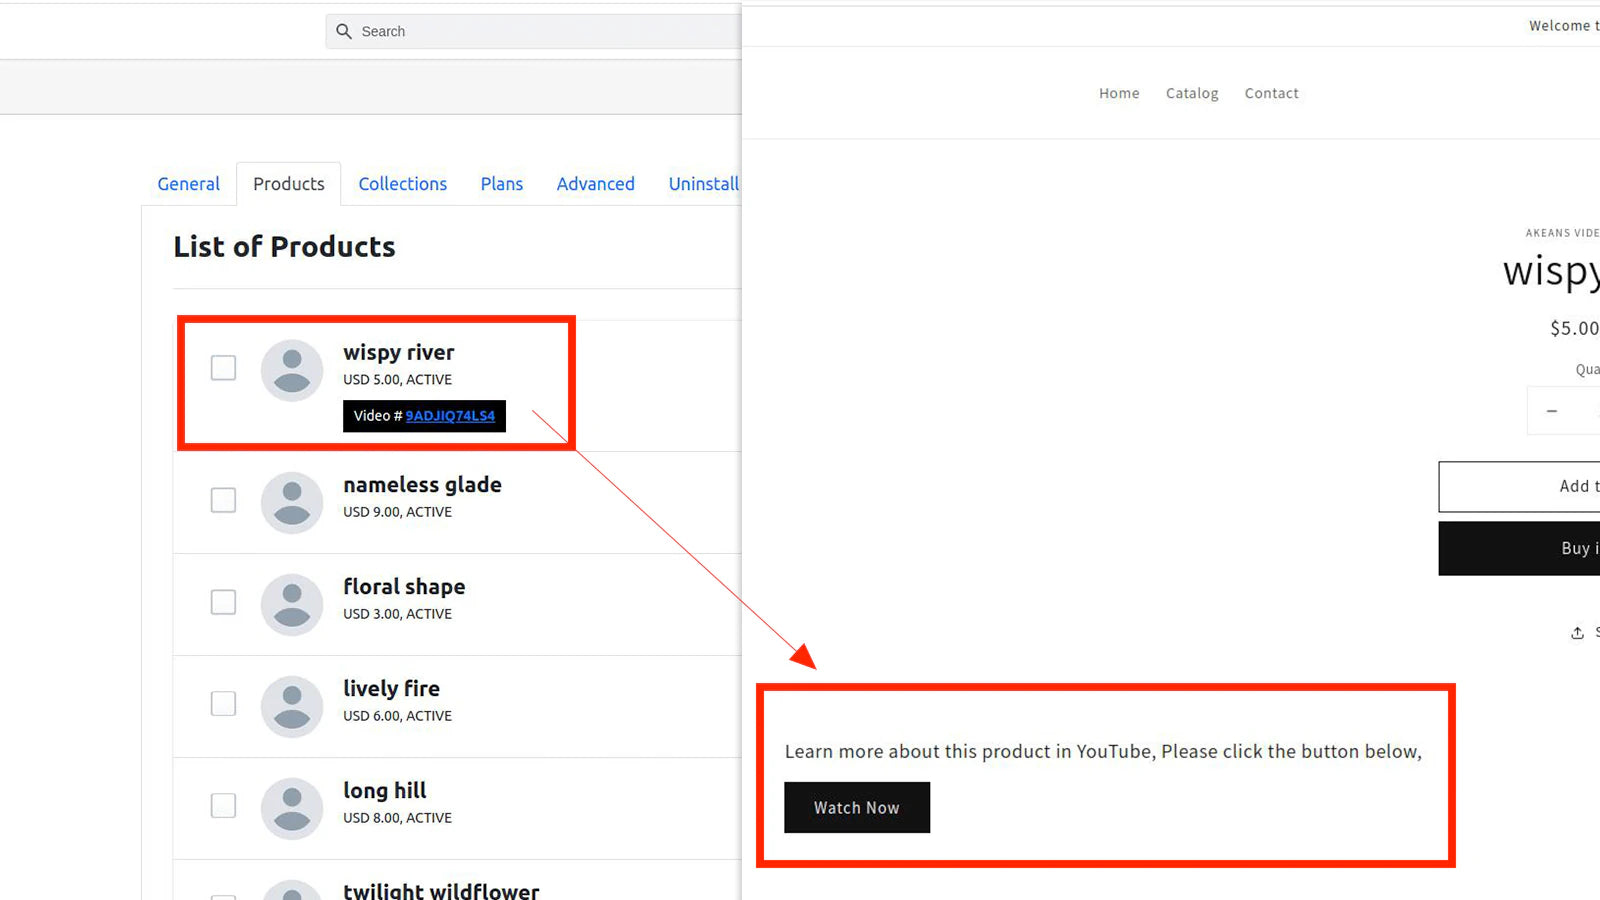This screenshot has height=900, width=1600.
Task: Open video link 9ADJIQ74LS4
Action: pos(450,416)
